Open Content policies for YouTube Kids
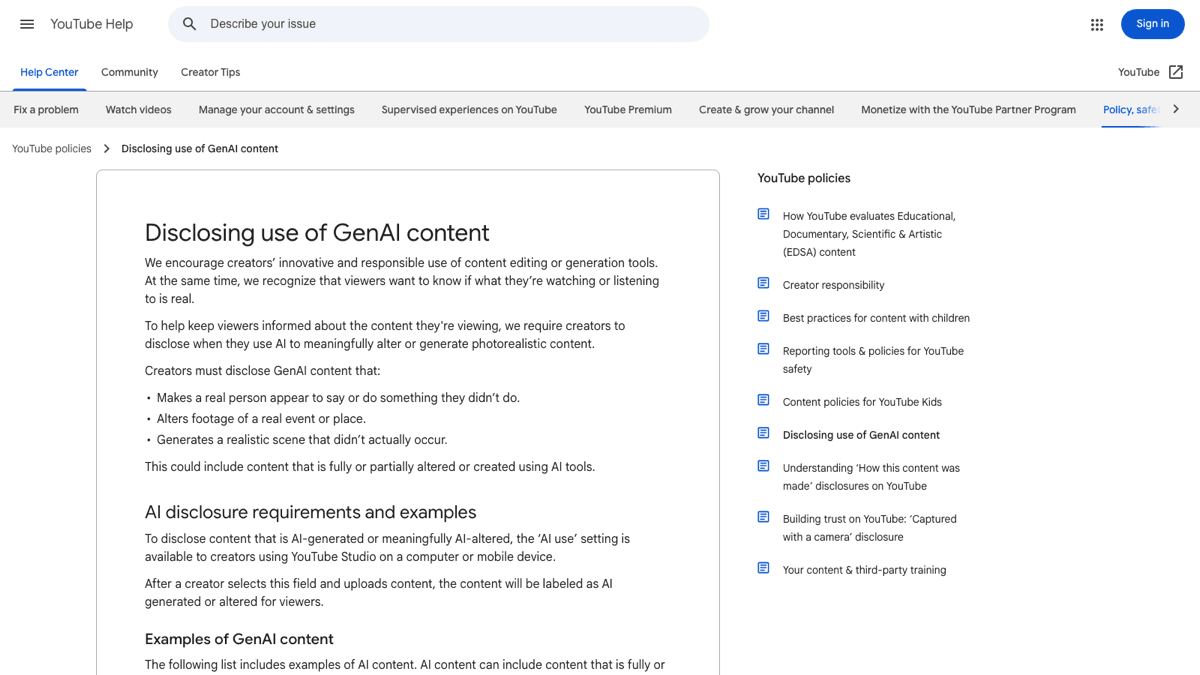Screen dimensions: 1200x675 (x=862, y=402)
